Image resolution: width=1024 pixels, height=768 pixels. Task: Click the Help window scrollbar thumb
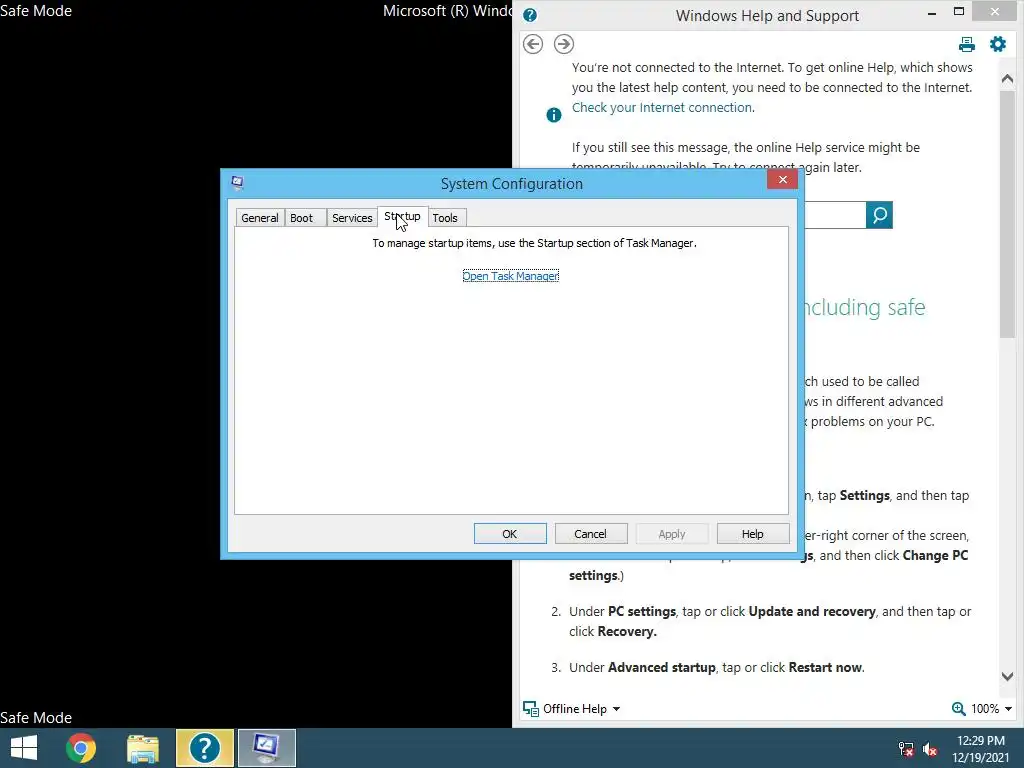click(1007, 214)
